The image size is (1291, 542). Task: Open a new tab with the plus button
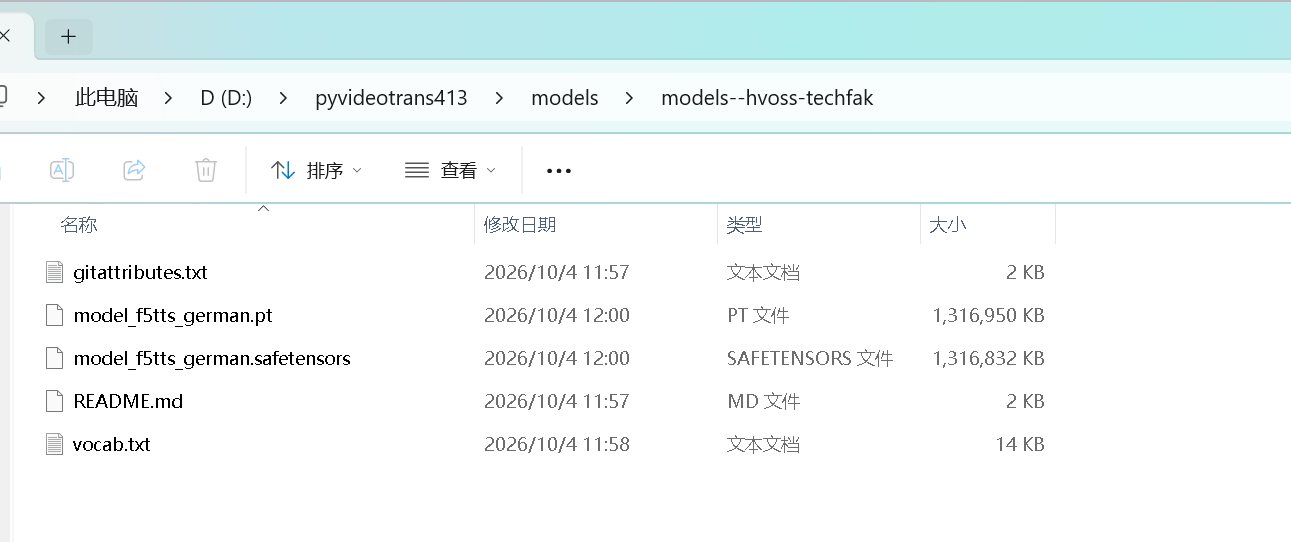(68, 37)
